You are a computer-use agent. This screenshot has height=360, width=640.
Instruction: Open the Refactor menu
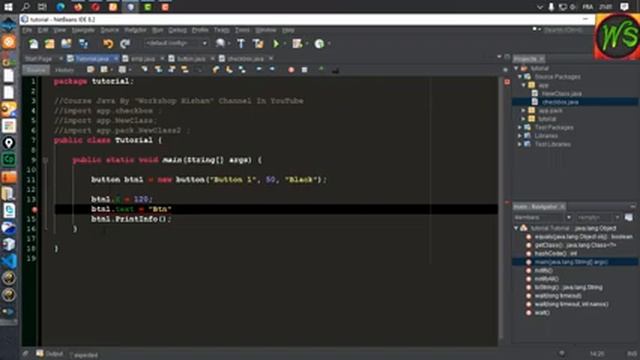point(135,30)
